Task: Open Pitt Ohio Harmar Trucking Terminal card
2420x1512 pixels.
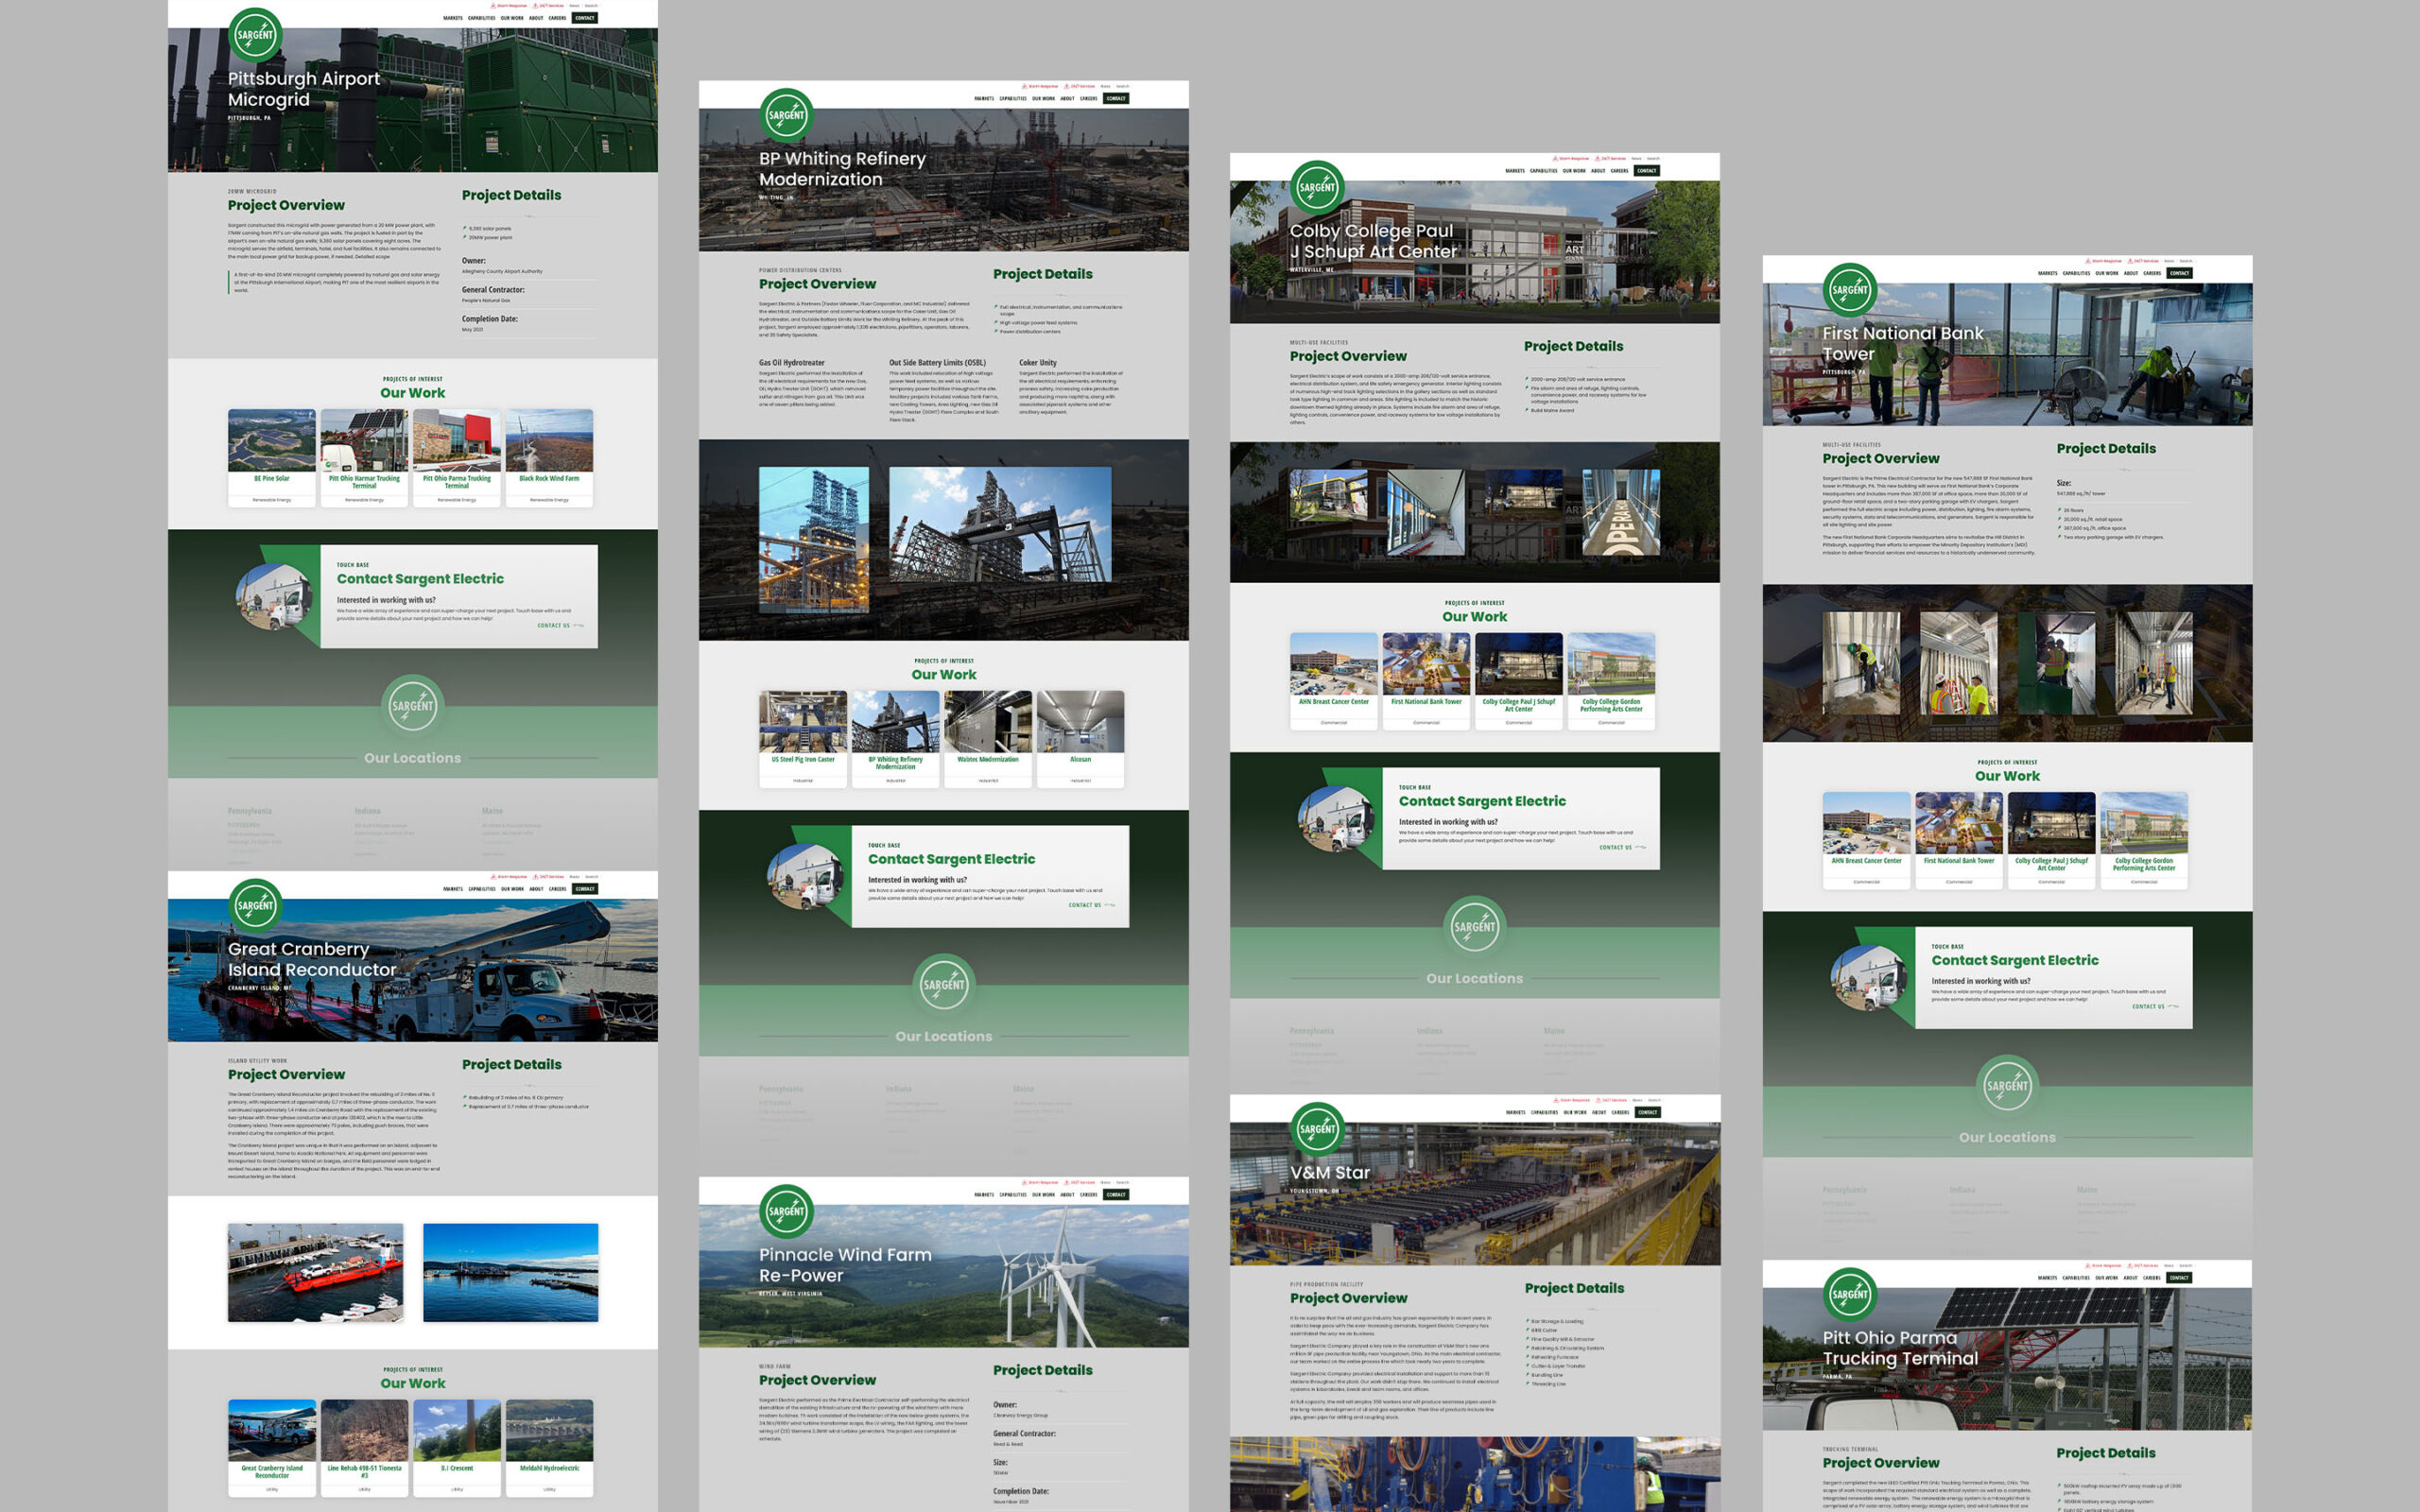Action: pyautogui.click(x=364, y=457)
